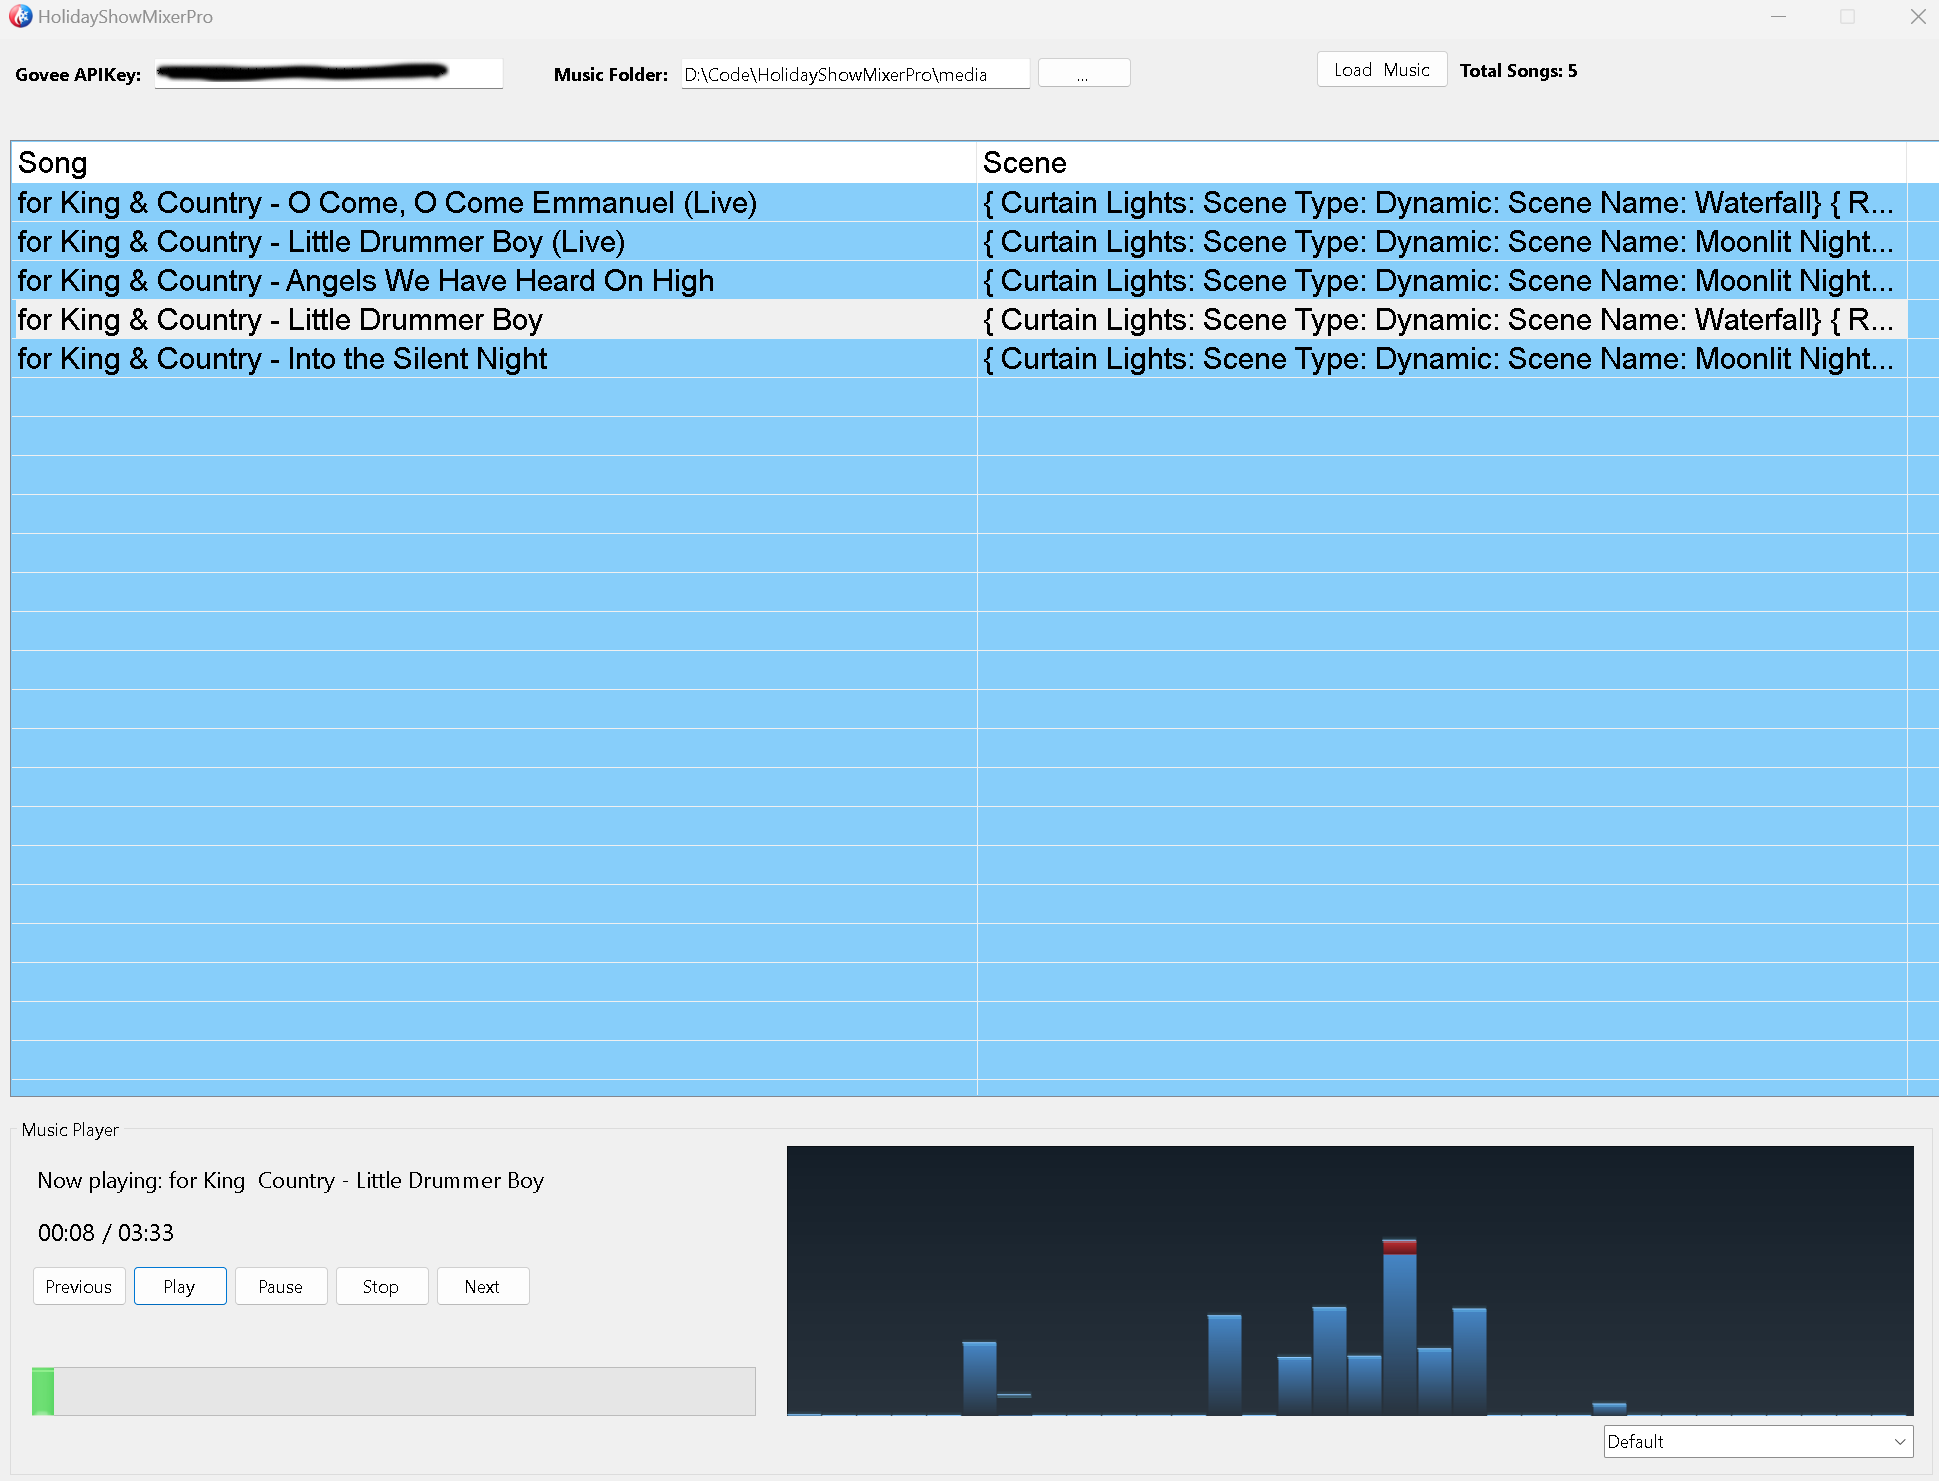Click the Song column header

[x=493, y=163]
